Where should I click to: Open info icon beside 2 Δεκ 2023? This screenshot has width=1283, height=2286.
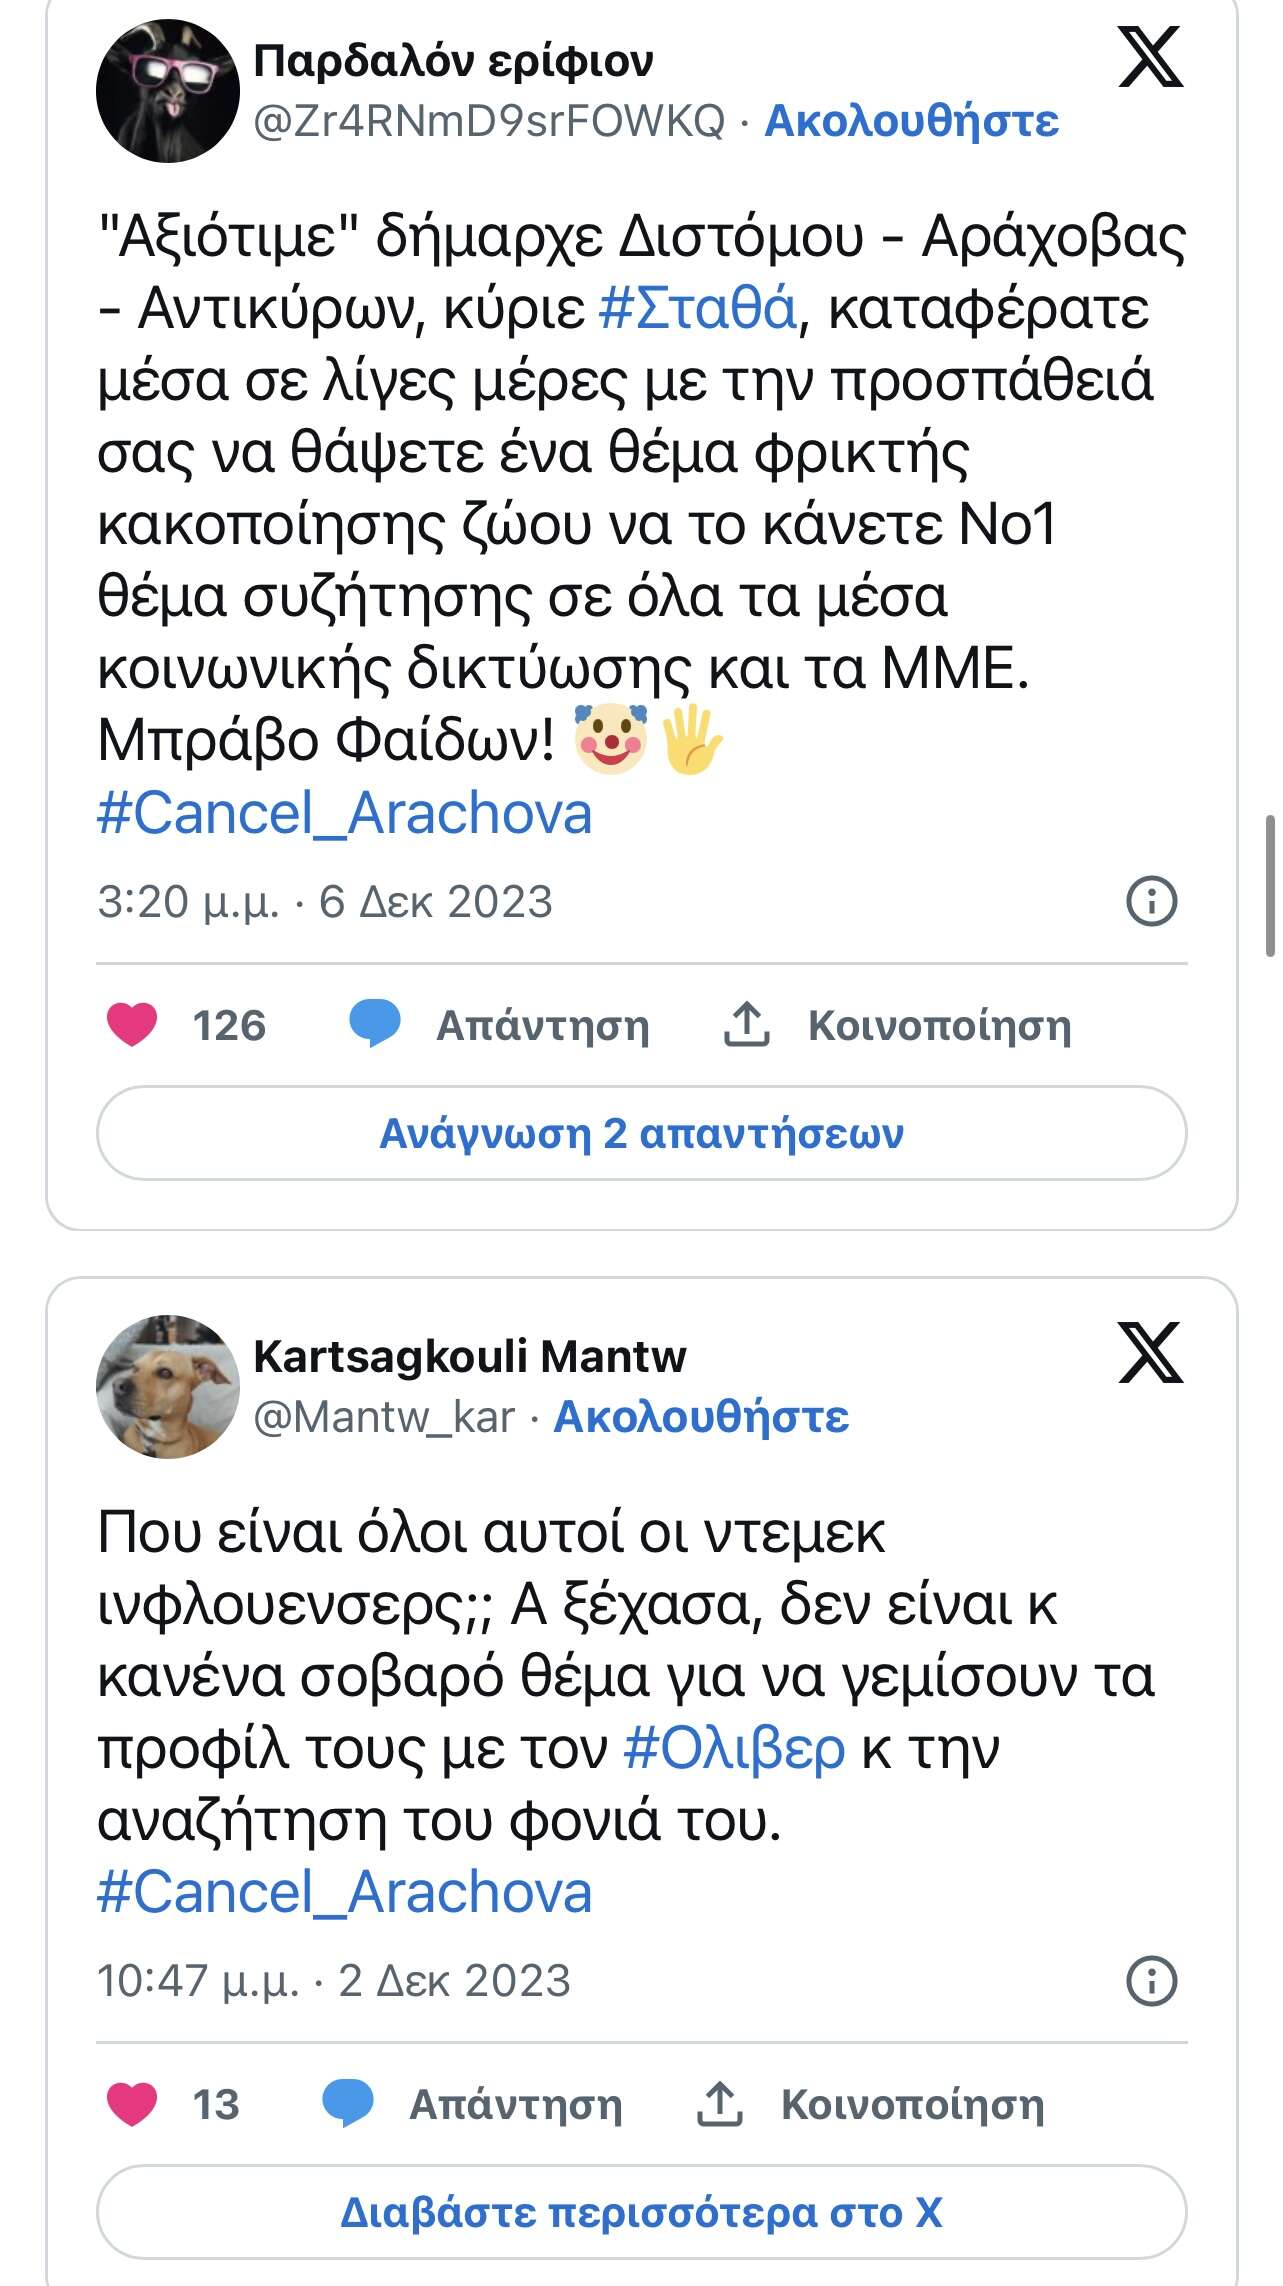tap(1152, 1980)
